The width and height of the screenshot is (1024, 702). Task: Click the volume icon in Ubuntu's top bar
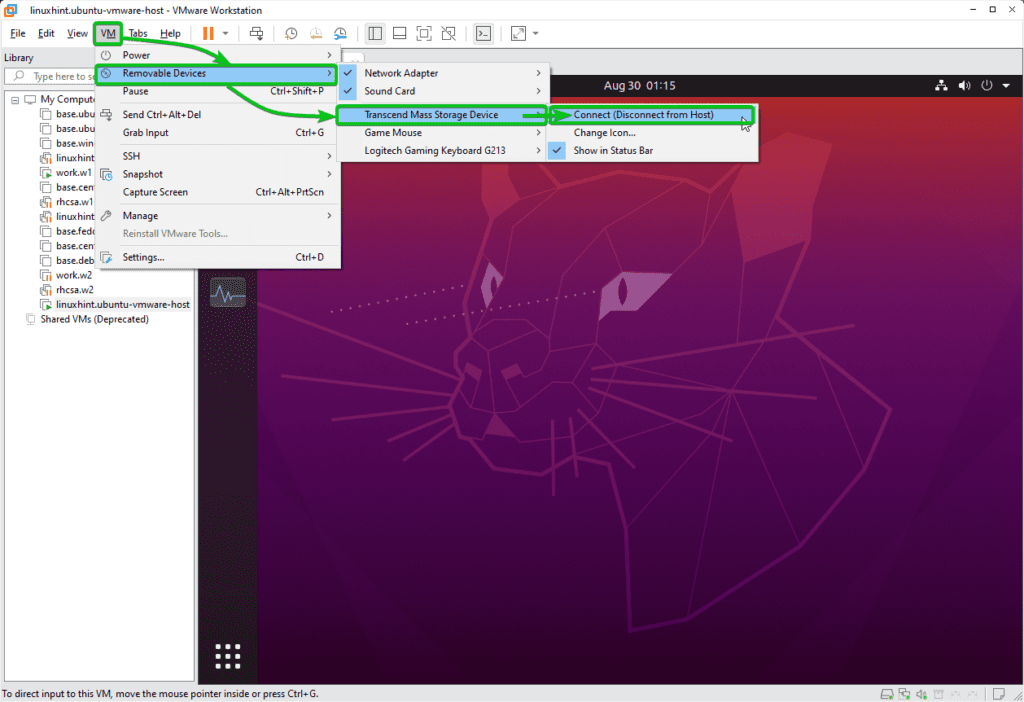click(x=964, y=85)
